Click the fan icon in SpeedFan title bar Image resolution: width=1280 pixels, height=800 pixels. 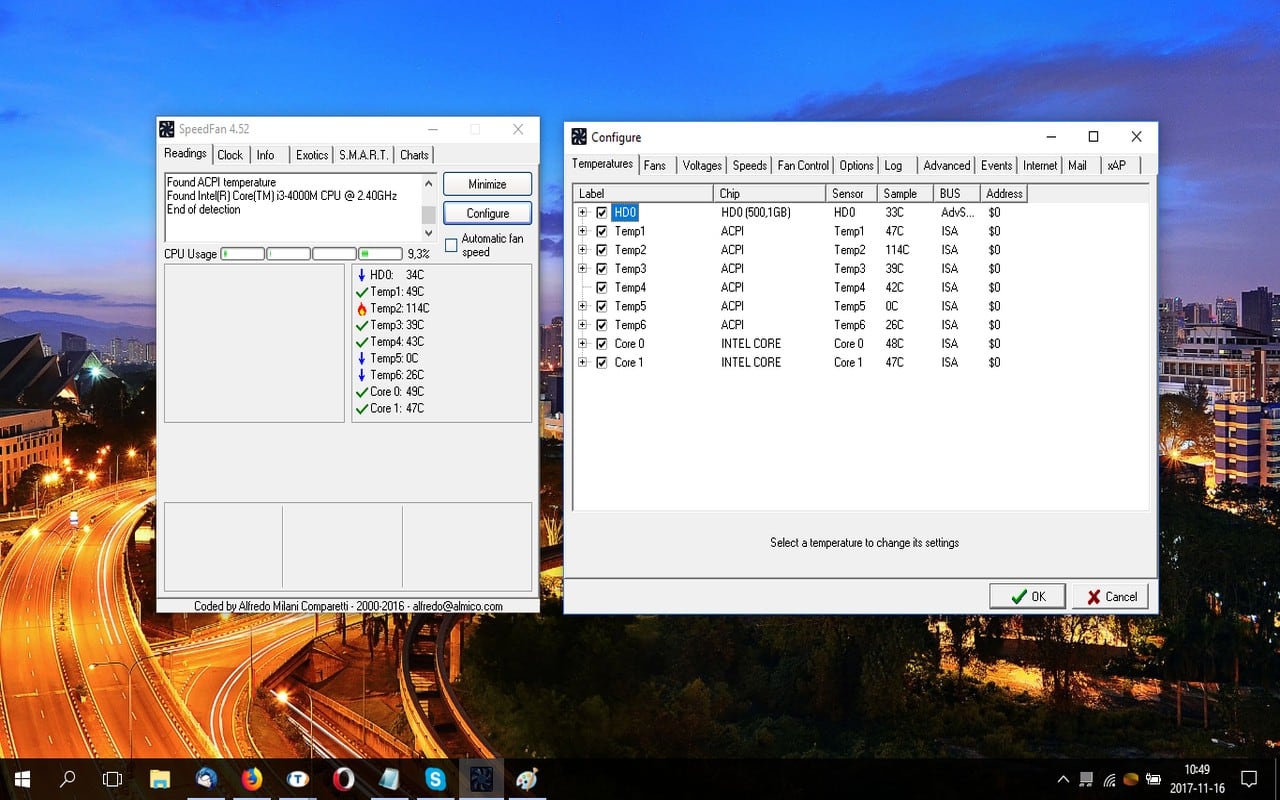[167, 129]
